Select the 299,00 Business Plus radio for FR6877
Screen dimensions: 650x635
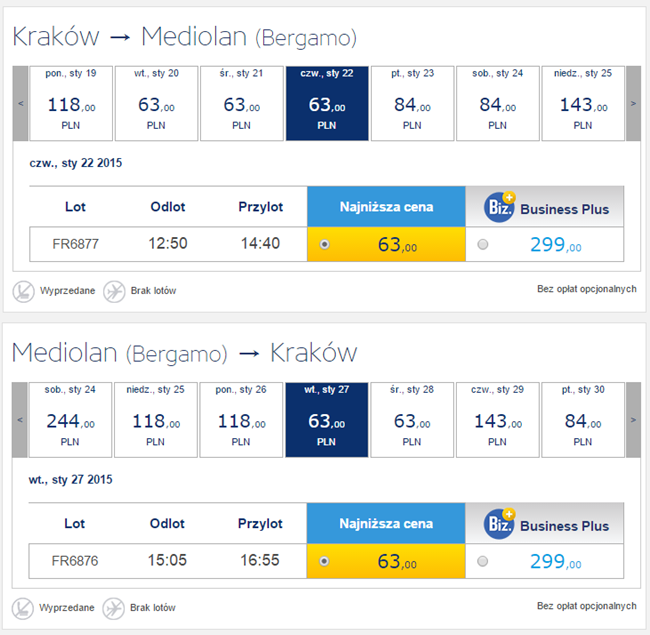[483, 244]
